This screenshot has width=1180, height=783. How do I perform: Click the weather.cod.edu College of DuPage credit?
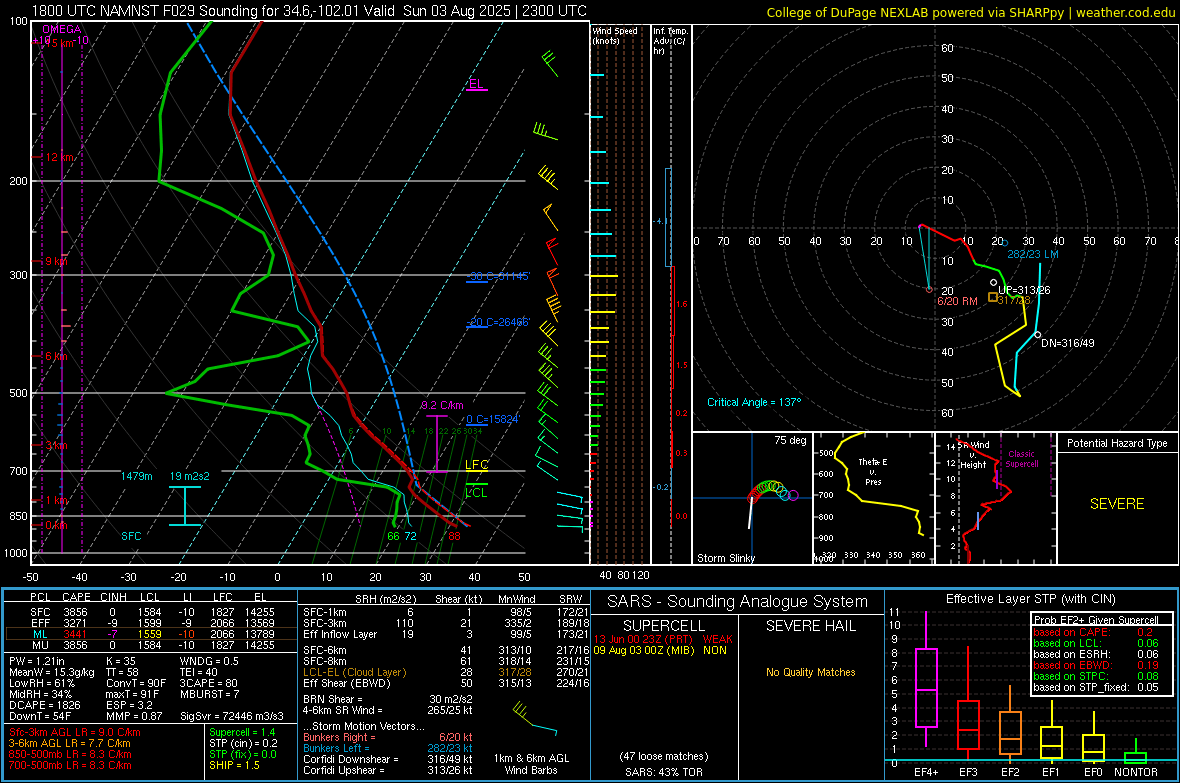[x=970, y=12]
